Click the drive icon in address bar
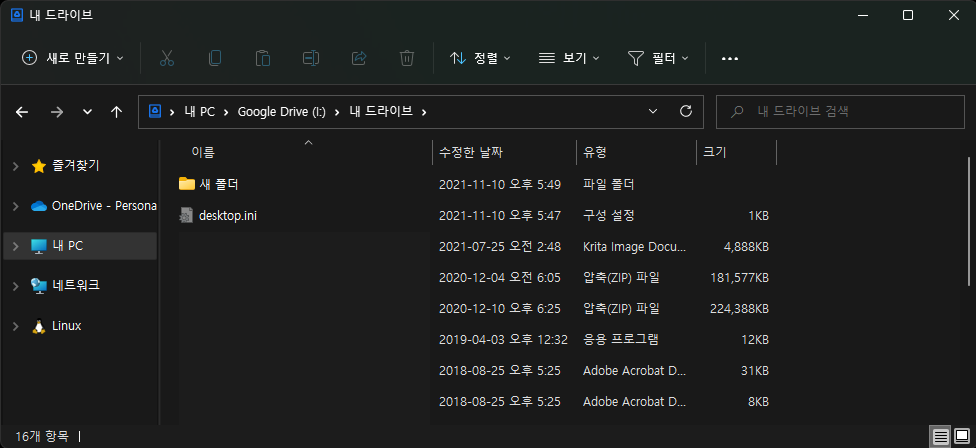The height and width of the screenshot is (448, 976). [x=154, y=111]
